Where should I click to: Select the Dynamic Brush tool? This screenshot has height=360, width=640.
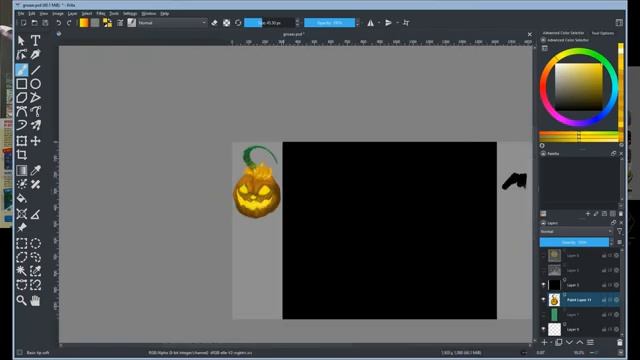coord(22,125)
